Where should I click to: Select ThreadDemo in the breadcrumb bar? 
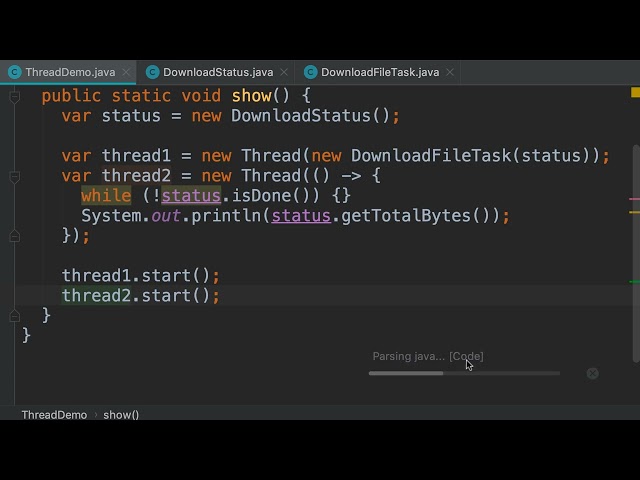pyautogui.click(x=54, y=415)
